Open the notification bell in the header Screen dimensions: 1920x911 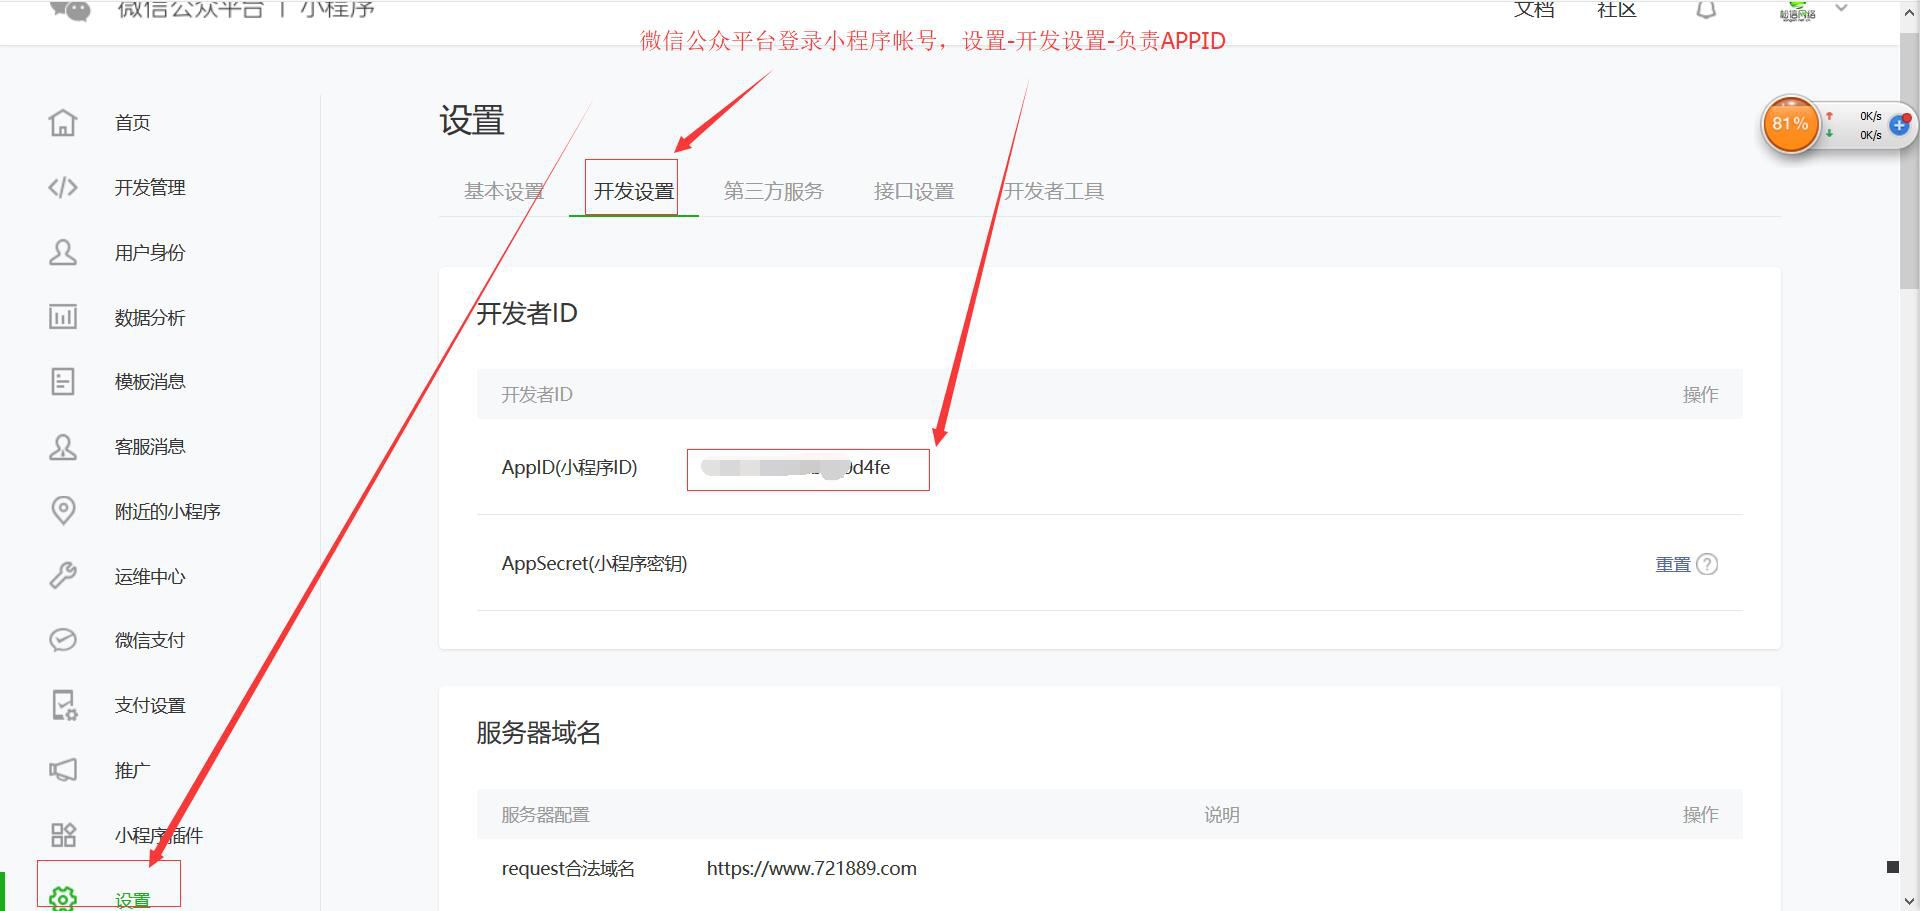[1706, 10]
